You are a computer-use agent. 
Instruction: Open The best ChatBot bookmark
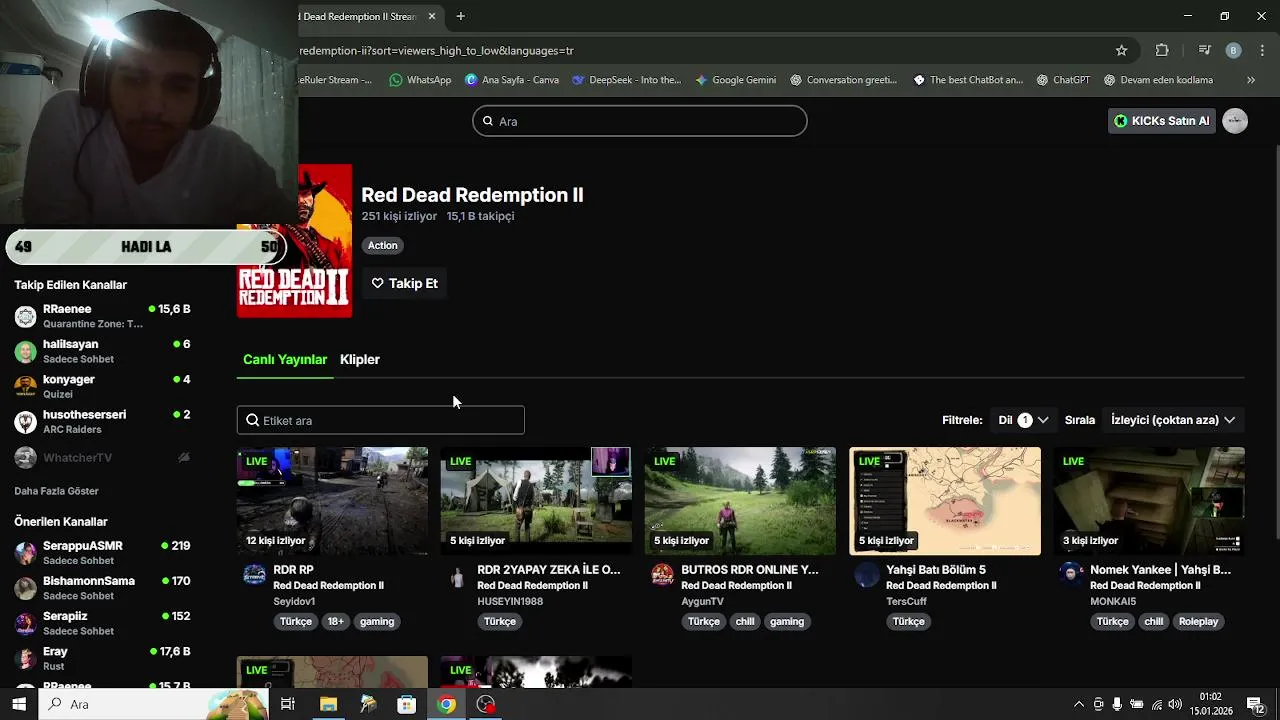(968, 80)
